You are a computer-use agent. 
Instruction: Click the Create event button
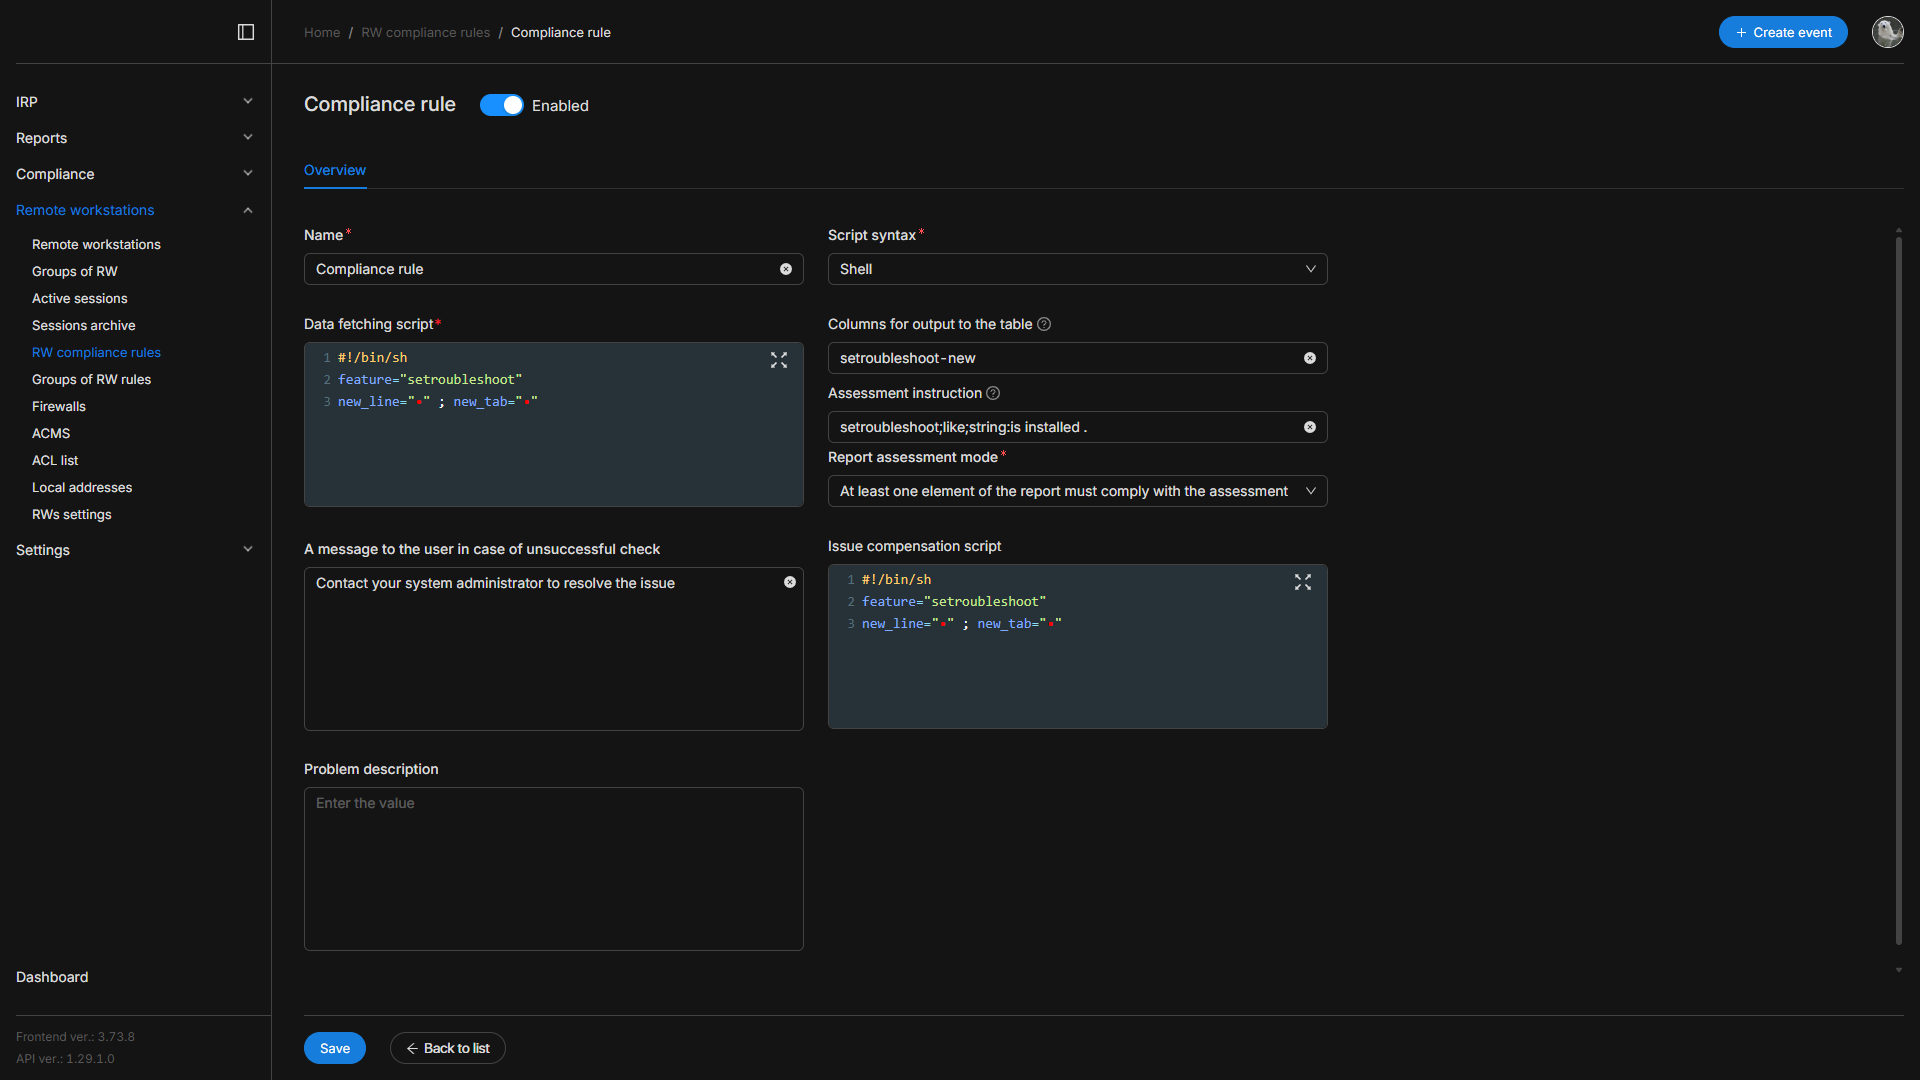click(1783, 32)
